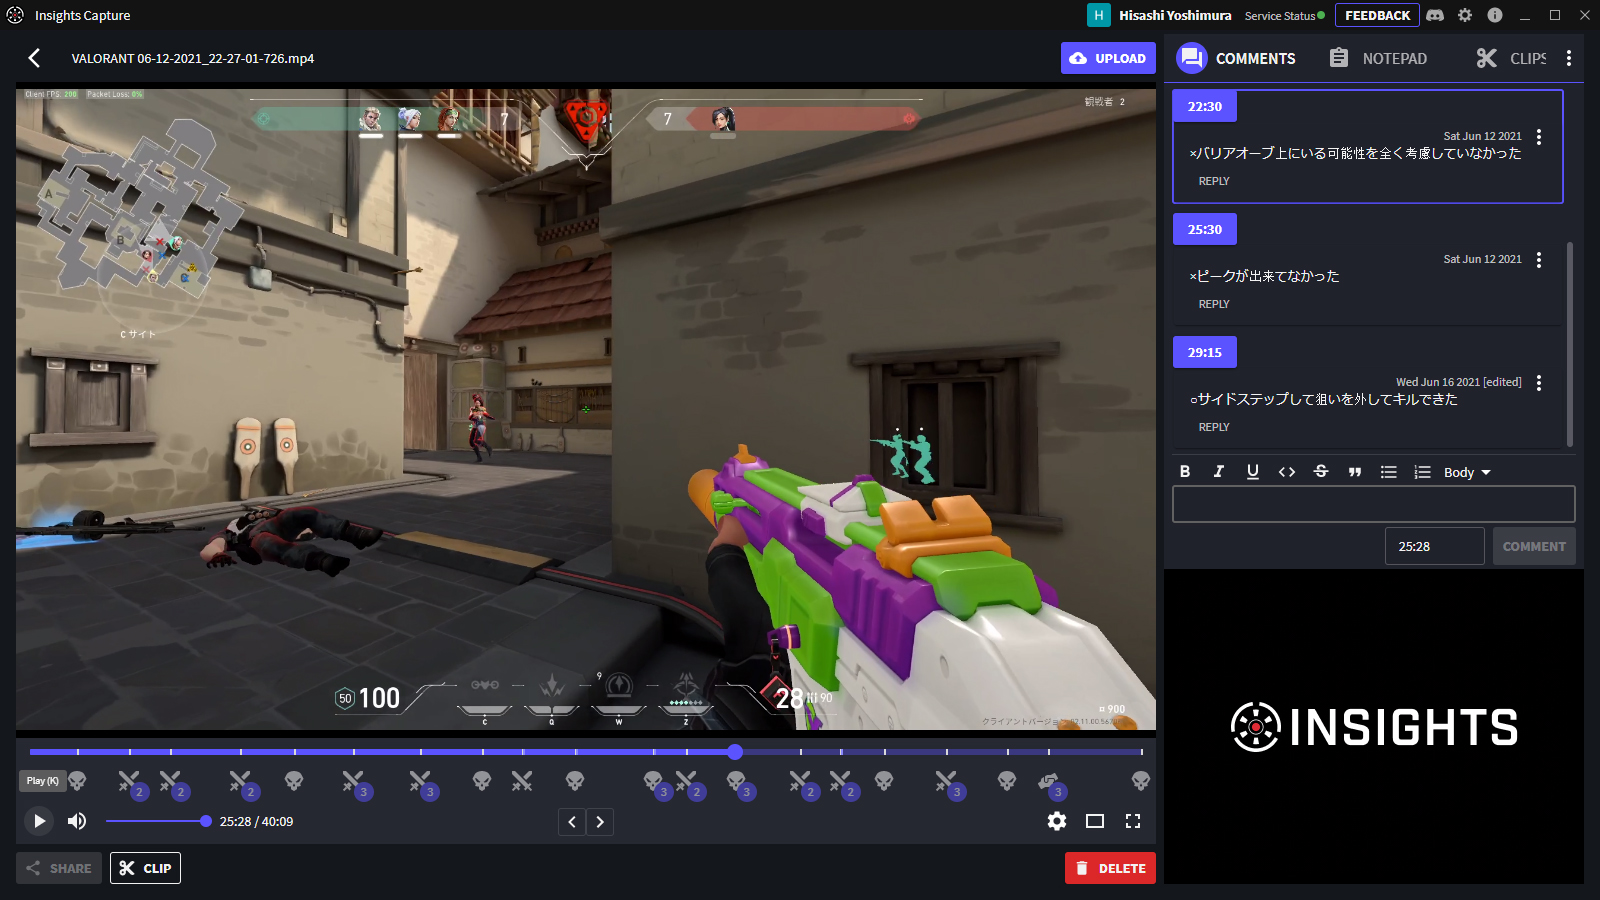Click the comment text input box
This screenshot has height=900, width=1600.
pos(1374,504)
